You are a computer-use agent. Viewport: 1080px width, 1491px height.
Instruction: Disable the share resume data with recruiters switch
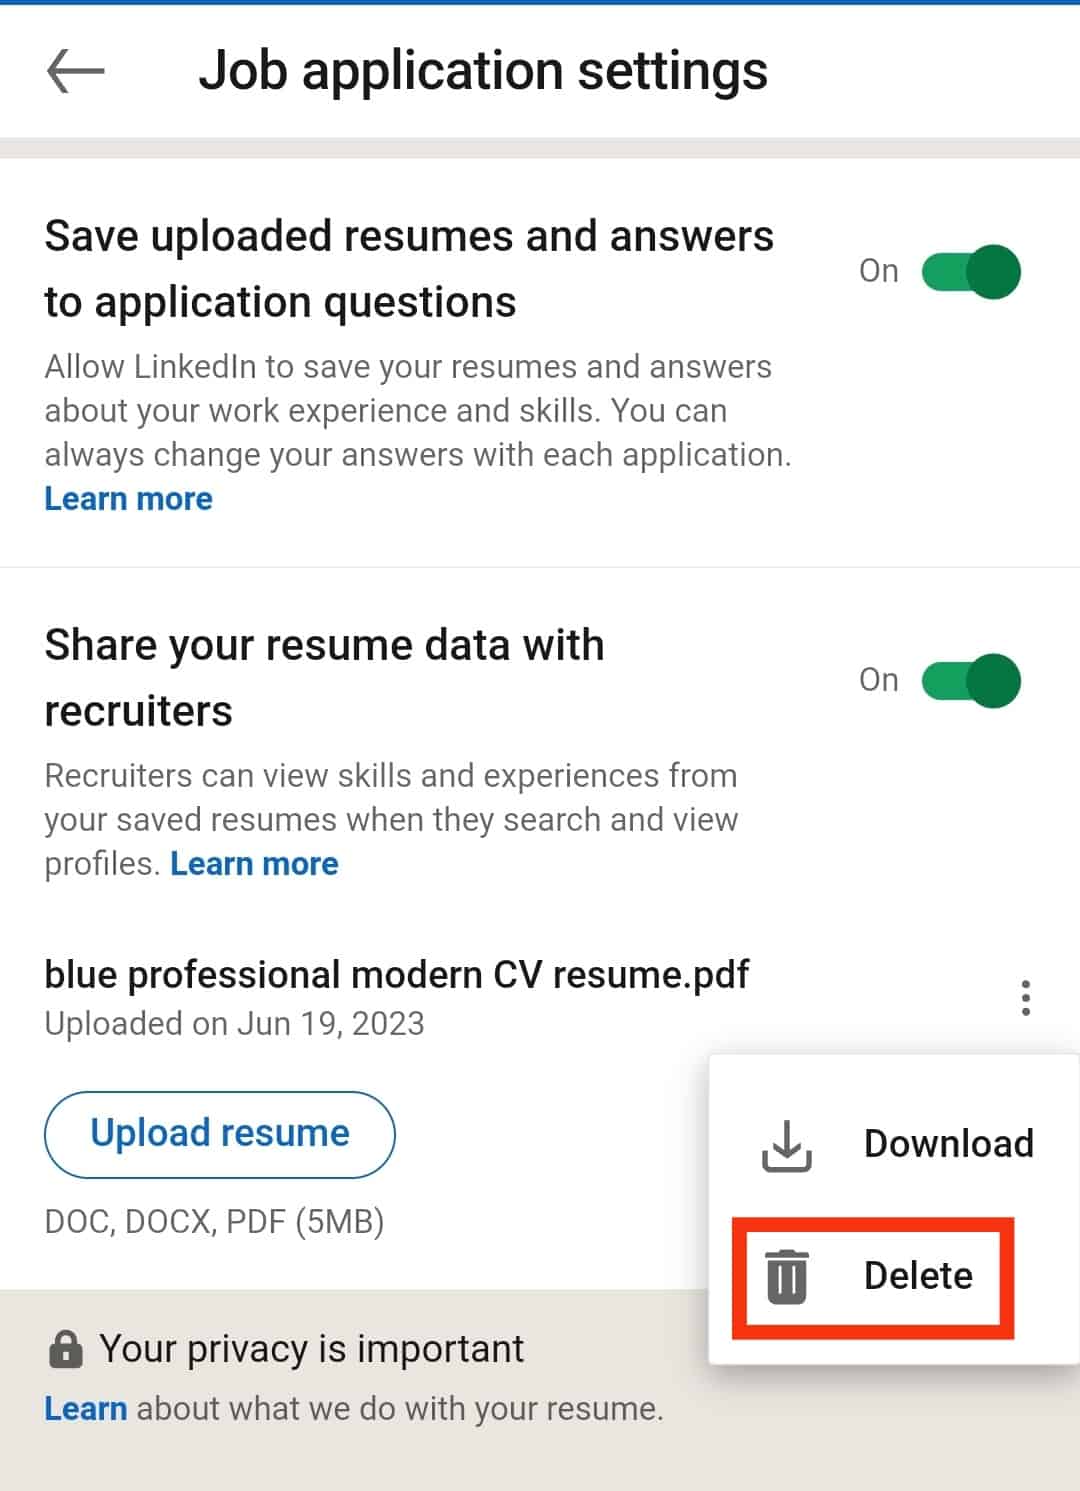(970, 680)
